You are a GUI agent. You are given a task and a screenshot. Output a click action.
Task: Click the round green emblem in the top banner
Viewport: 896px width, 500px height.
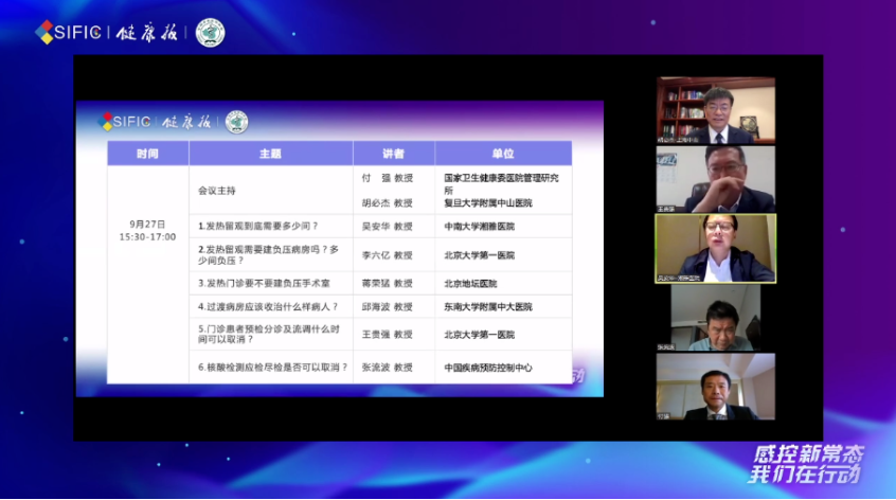pos(210,33)
